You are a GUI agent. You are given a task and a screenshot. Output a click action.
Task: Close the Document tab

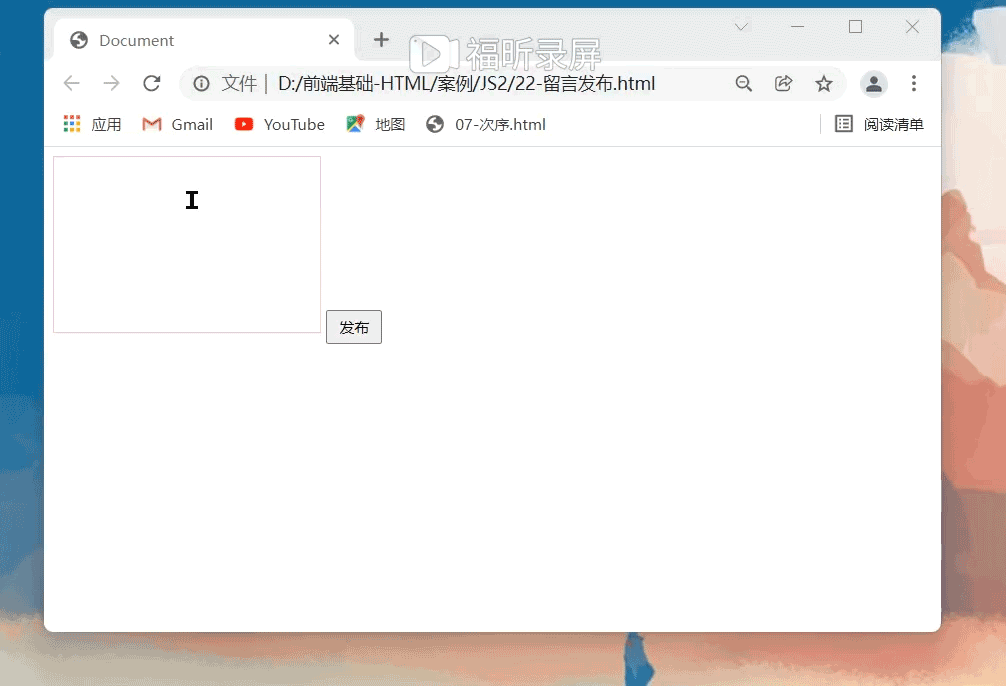[x=334, y=40]
